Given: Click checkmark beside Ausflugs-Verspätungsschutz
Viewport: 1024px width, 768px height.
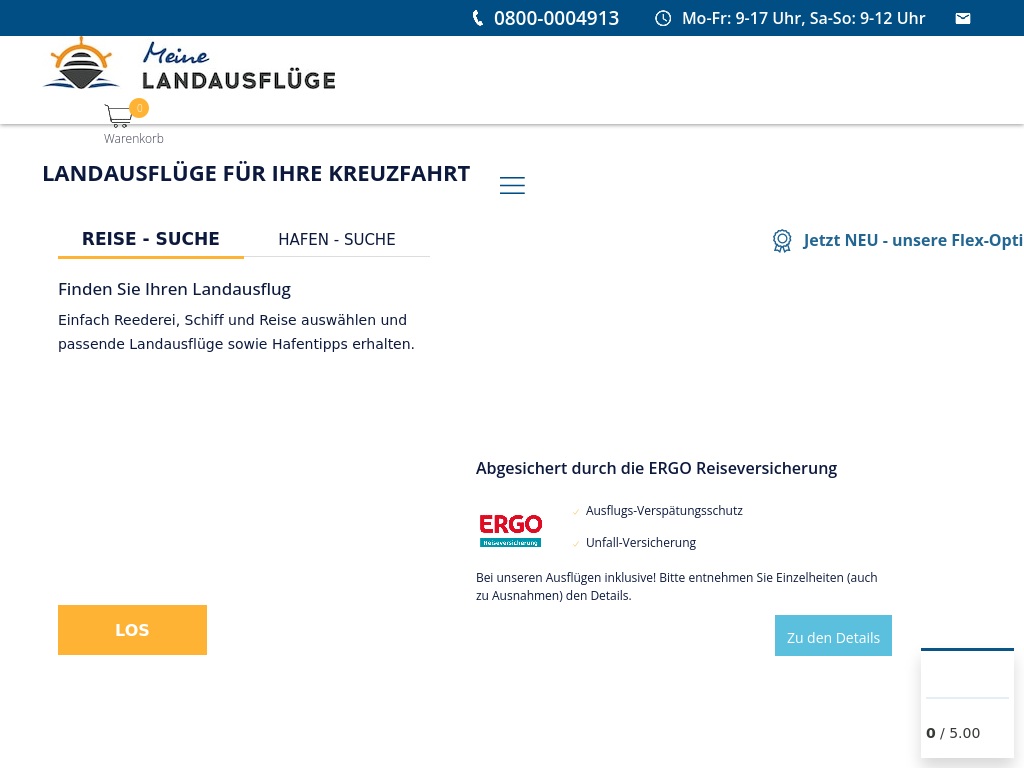Looking at the screenshot, I should [576, 512].
